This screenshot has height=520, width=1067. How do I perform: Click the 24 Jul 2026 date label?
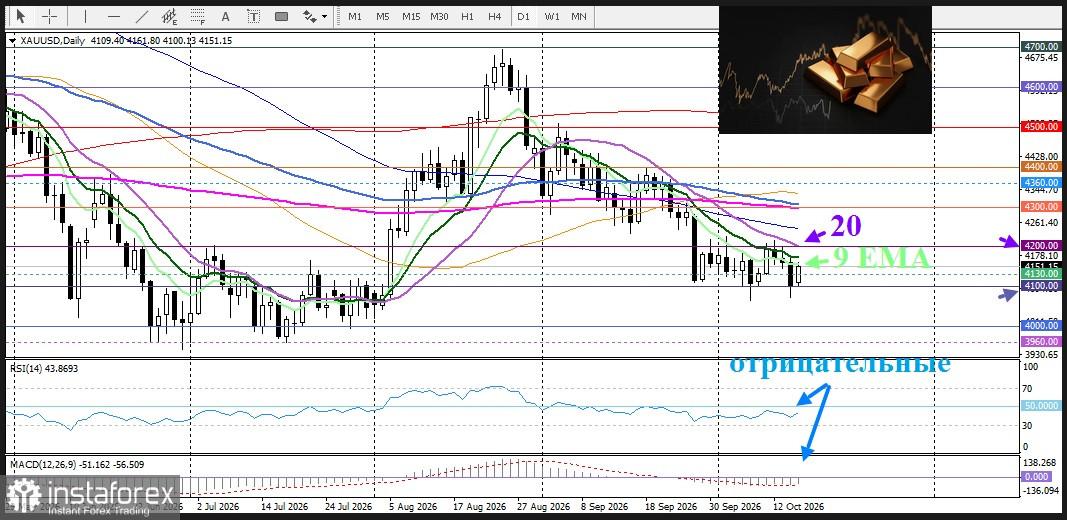tap(348, 507)
